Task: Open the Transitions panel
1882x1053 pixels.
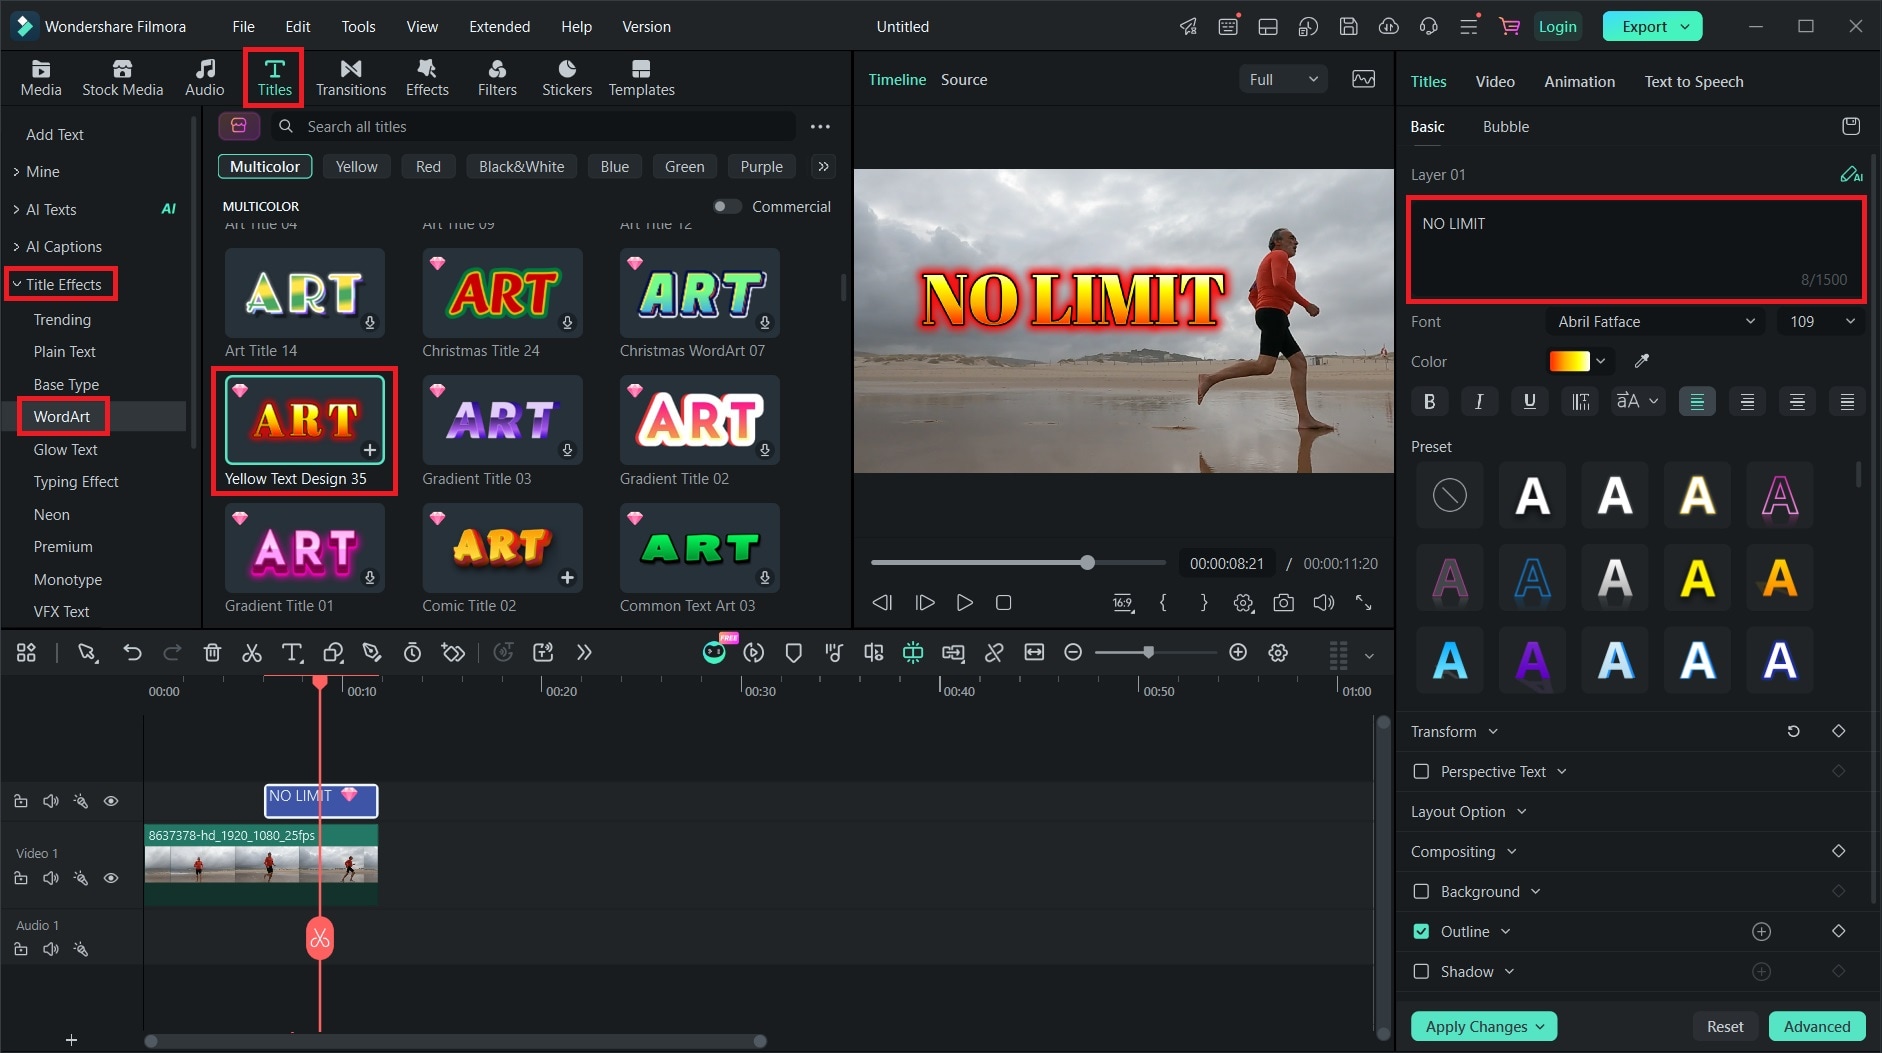Action: click(x=350, y=77)
